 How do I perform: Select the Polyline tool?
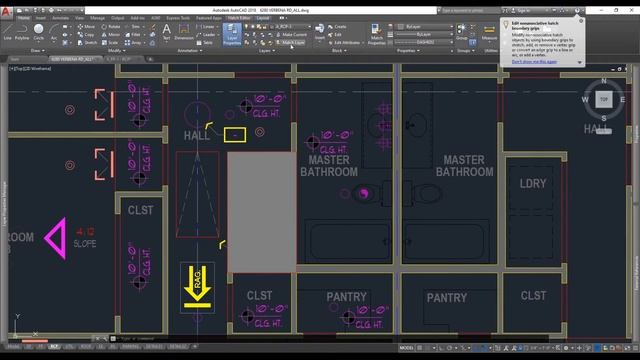22,32
